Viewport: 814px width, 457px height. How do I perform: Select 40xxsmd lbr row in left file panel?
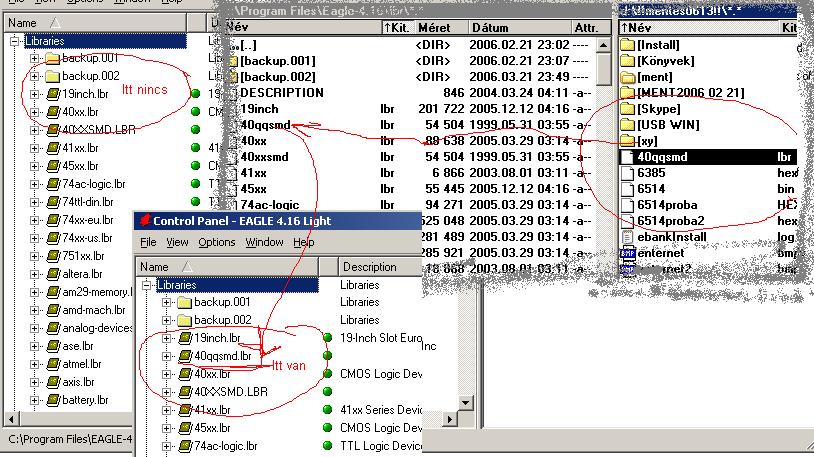click(410, 157)
